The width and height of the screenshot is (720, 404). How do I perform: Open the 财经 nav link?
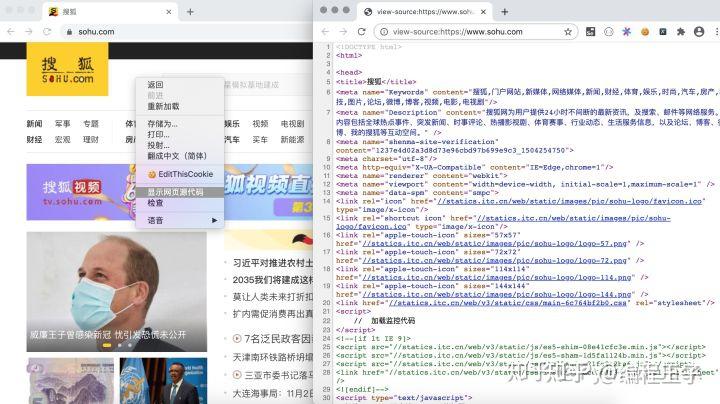(x=34, y=139)
